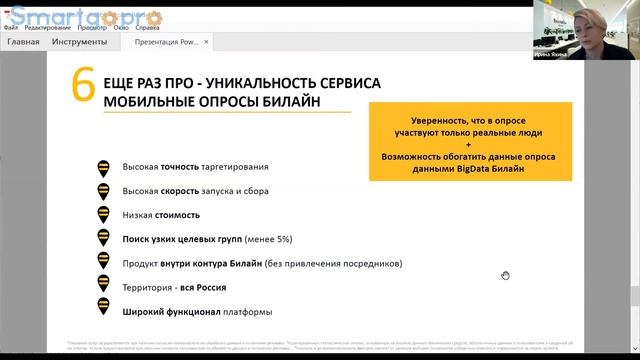Screen dimensions: 640x360
Task: Switch to the Инструменты tab
Action: click(x=79, y=42)
